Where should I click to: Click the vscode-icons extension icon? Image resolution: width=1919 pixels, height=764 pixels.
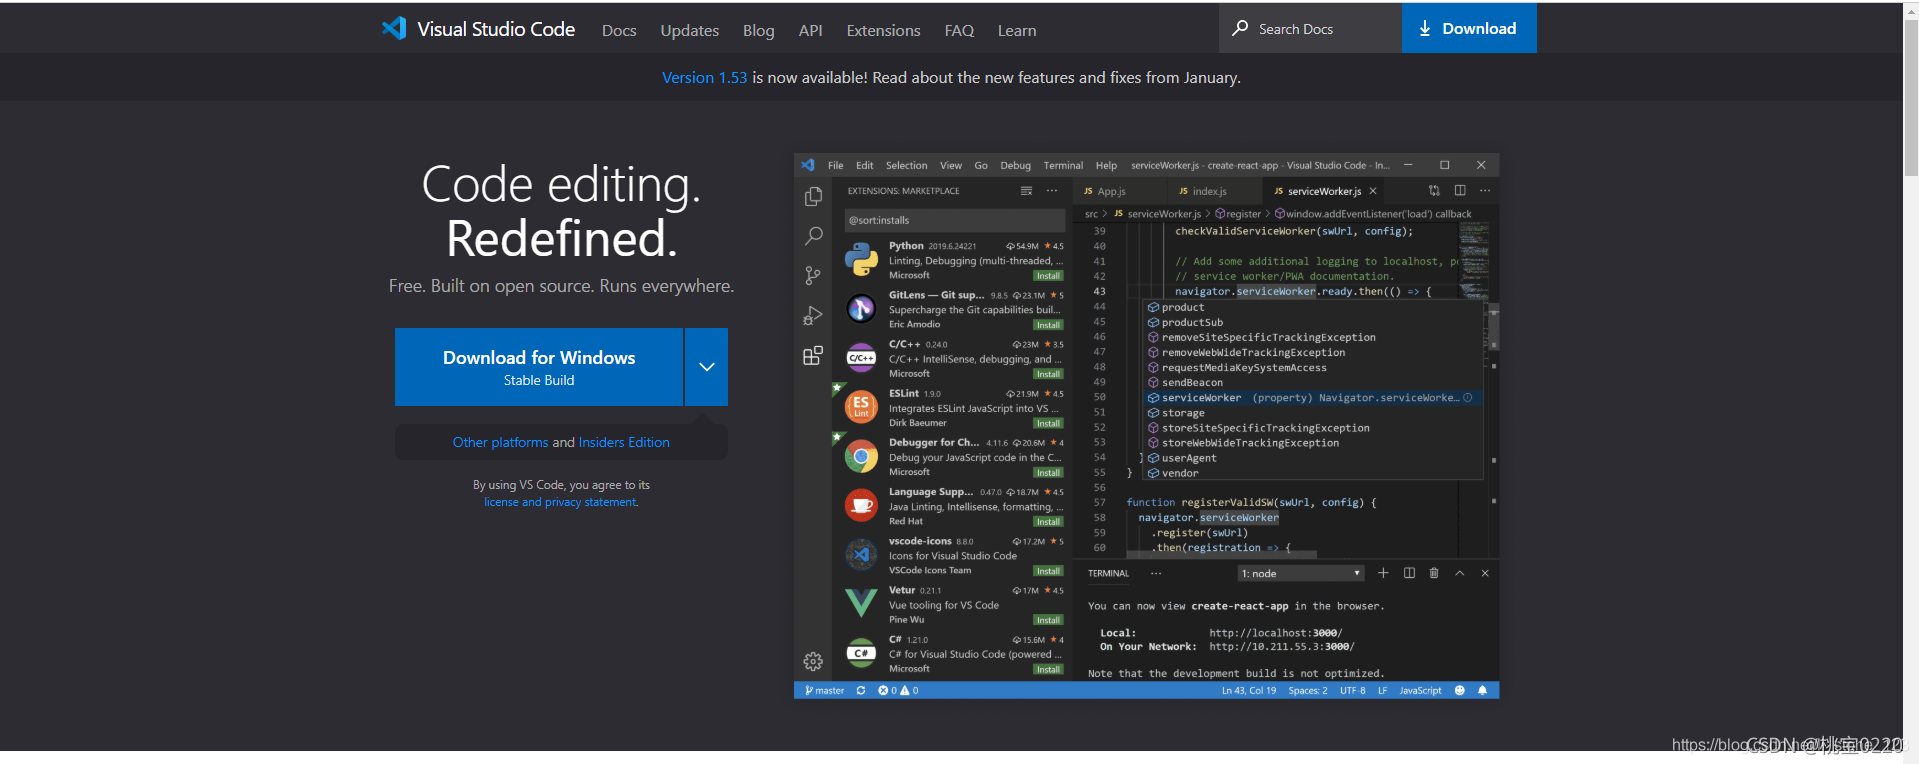point(861,554)
